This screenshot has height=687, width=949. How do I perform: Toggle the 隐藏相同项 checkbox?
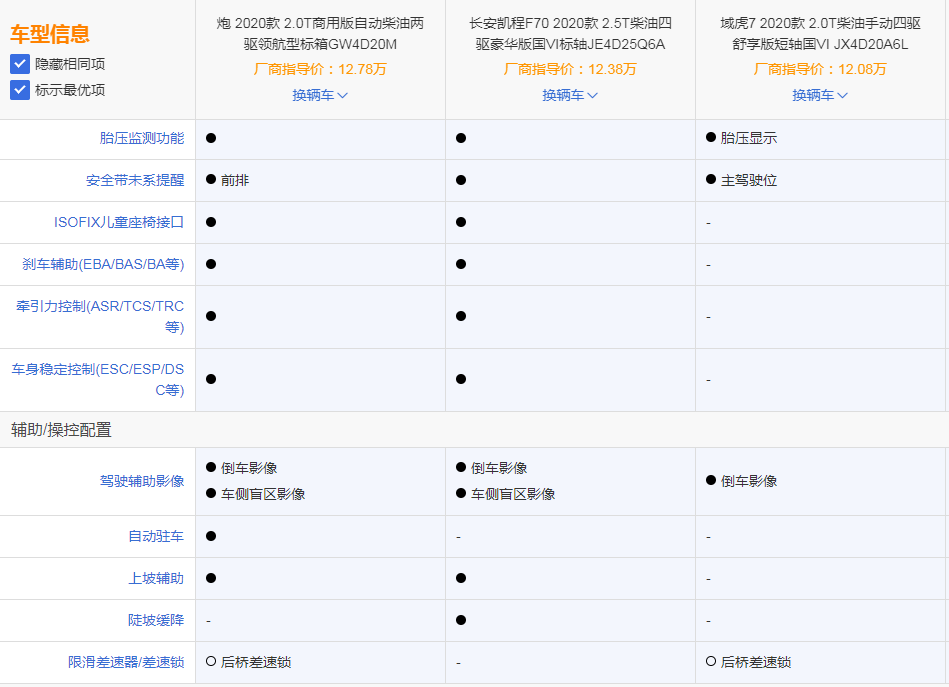coord(20,64)
